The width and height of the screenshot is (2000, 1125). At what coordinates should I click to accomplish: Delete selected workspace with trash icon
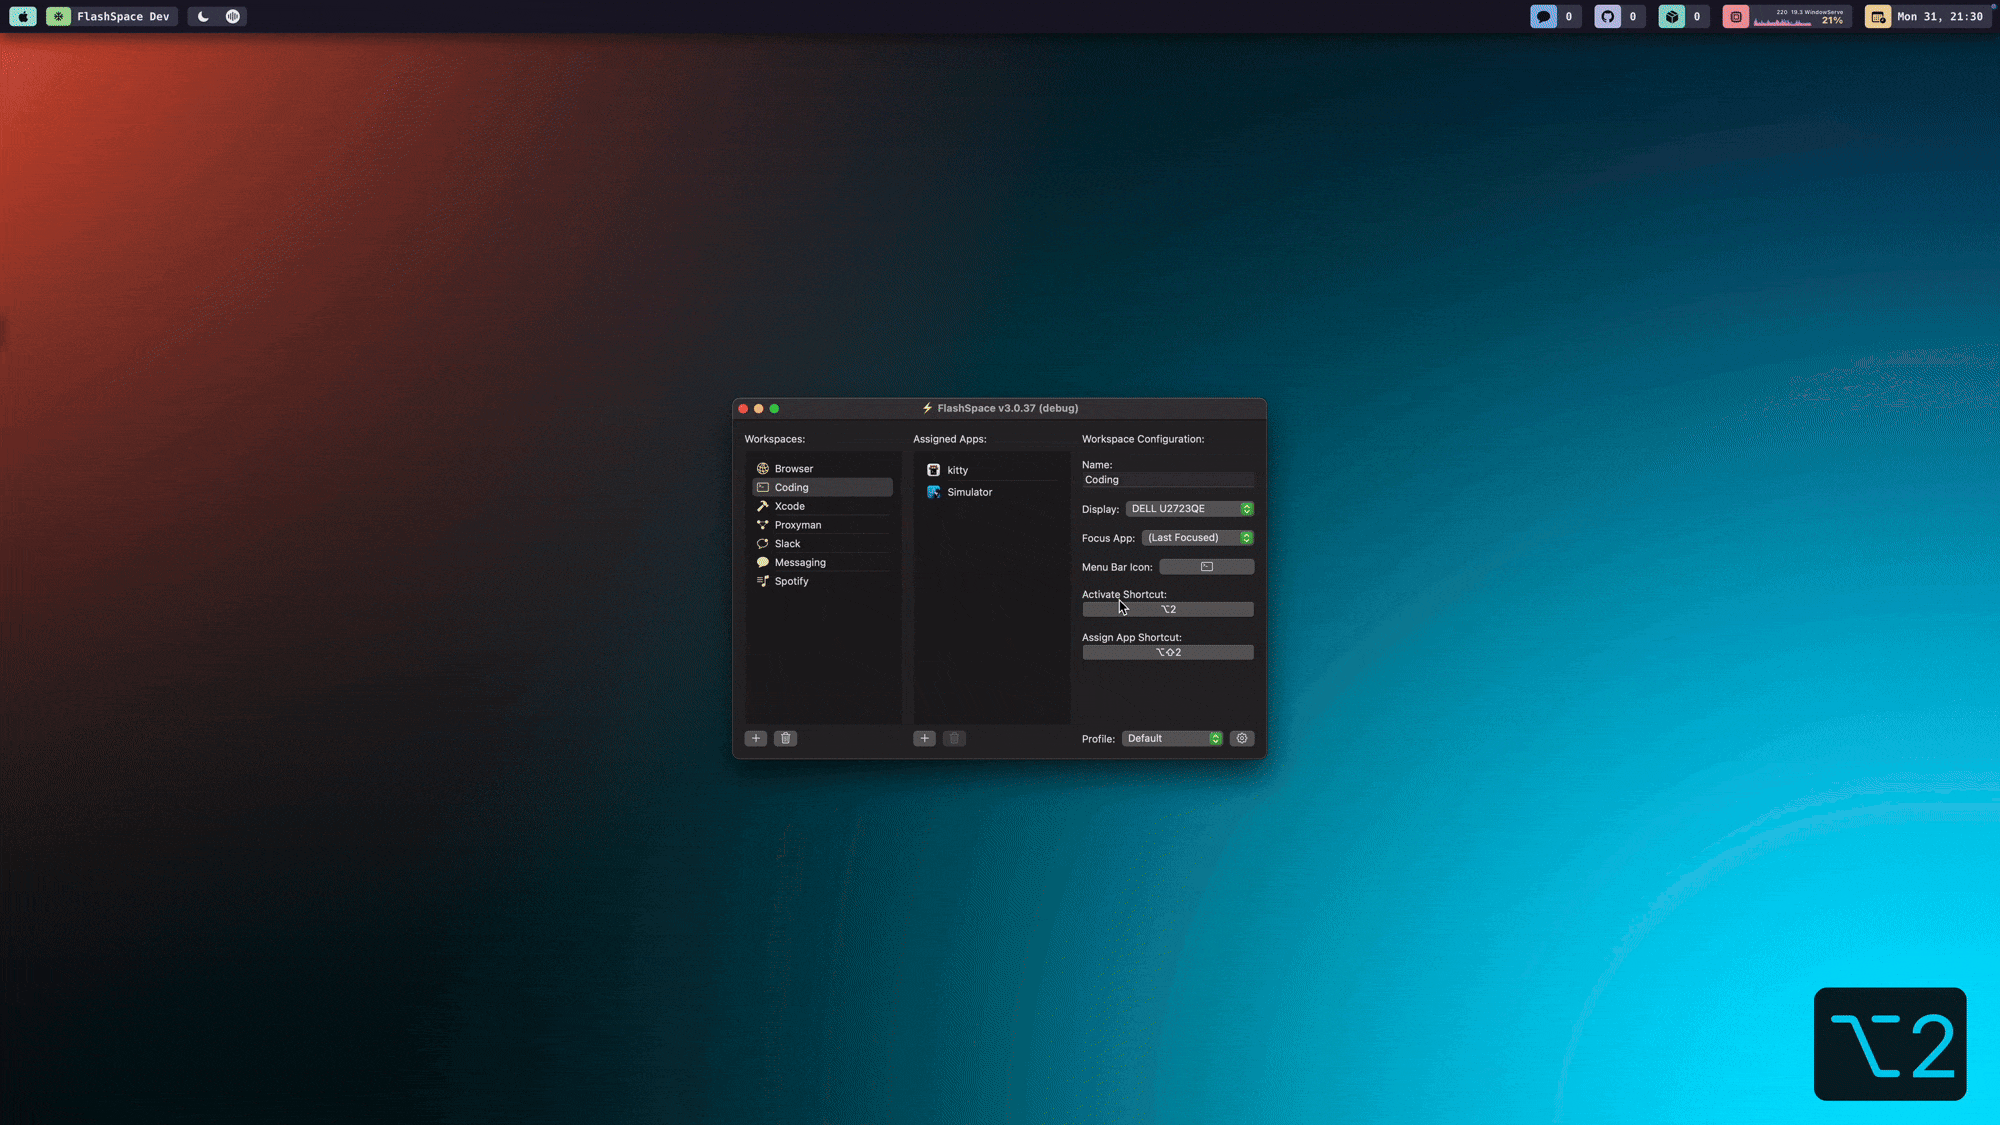coord(786,738)
